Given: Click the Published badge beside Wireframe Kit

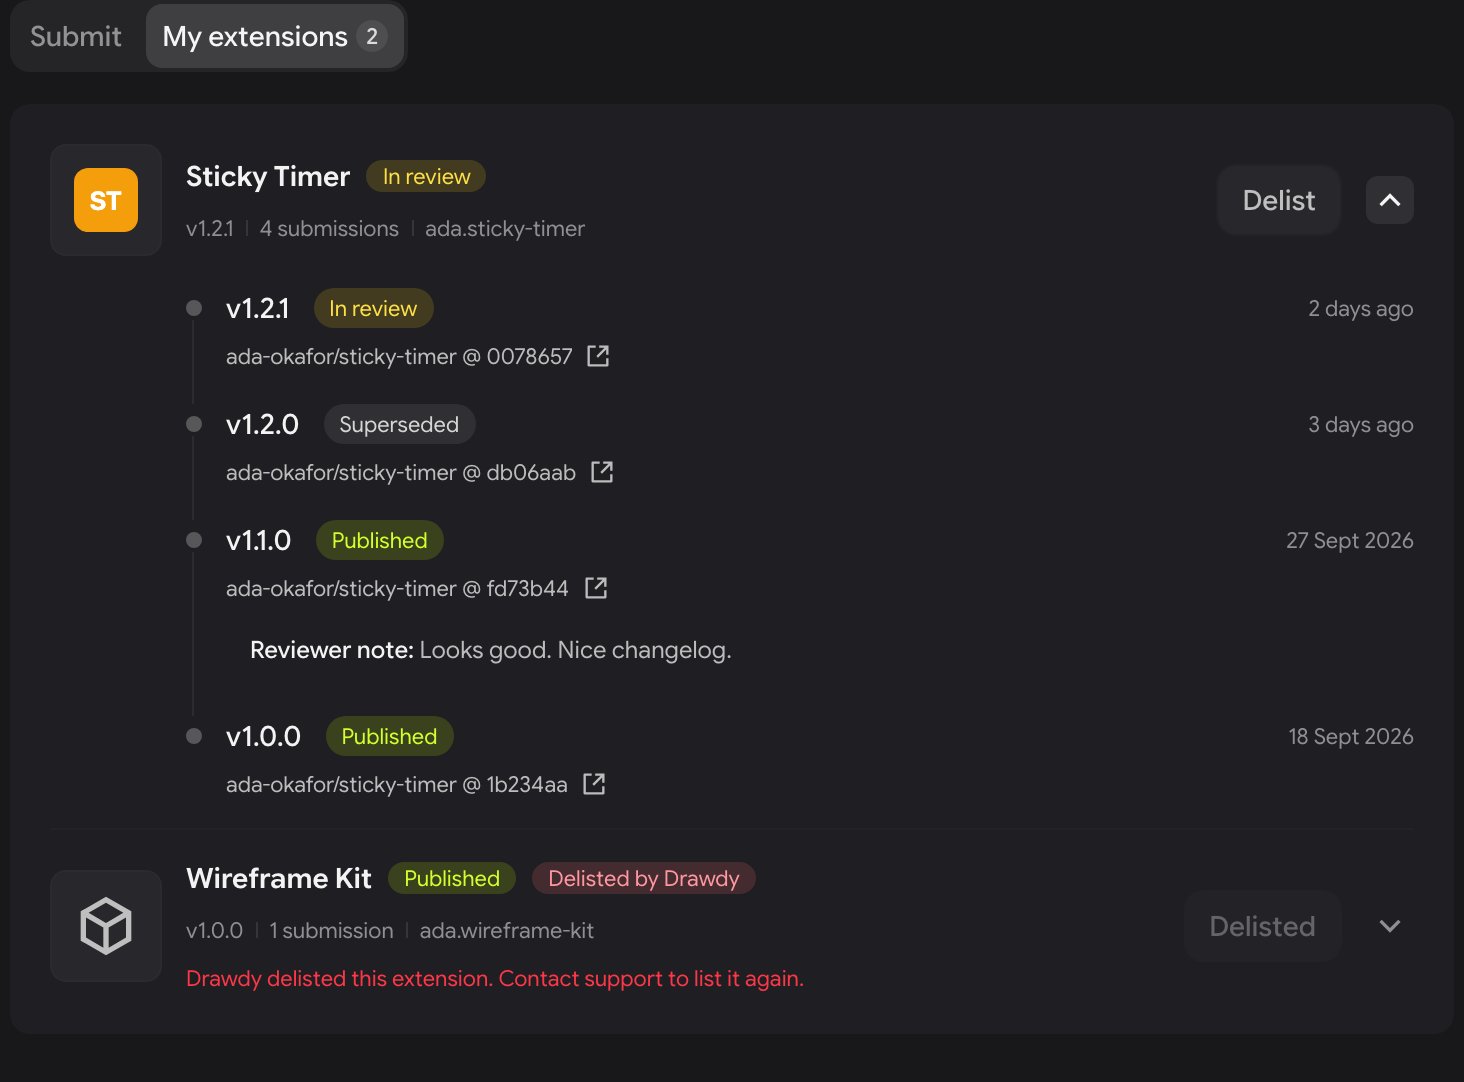Looking at the screenshot, I should [x=452, y=878].
